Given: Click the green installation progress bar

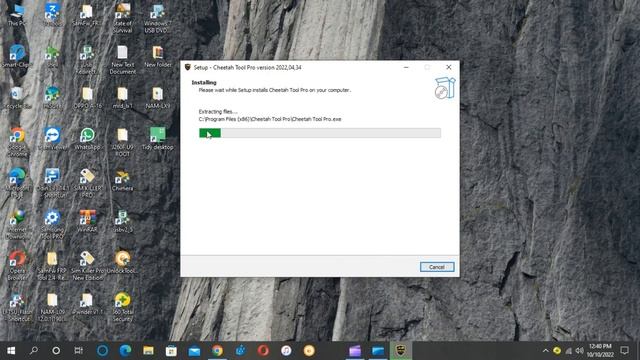Looking at the screenshot, I should coord(320,133).
